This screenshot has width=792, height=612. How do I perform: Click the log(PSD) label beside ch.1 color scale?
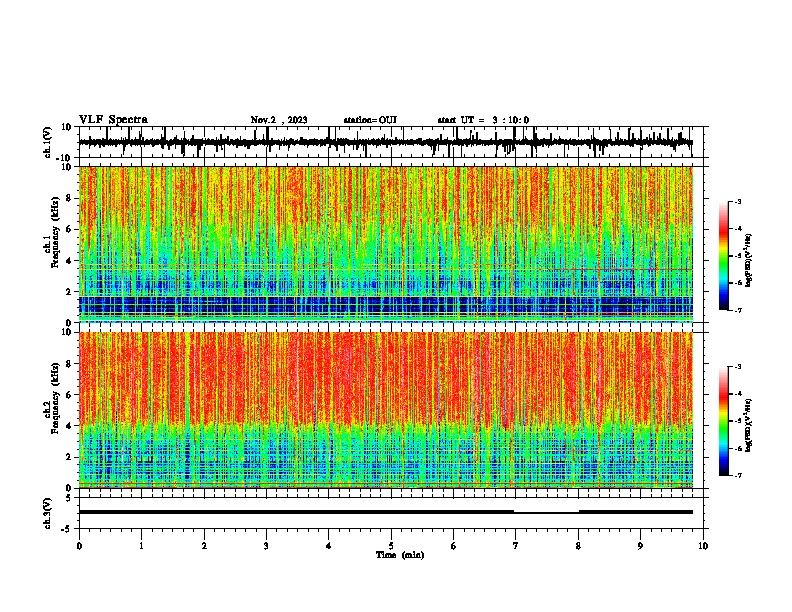point(749,261)
